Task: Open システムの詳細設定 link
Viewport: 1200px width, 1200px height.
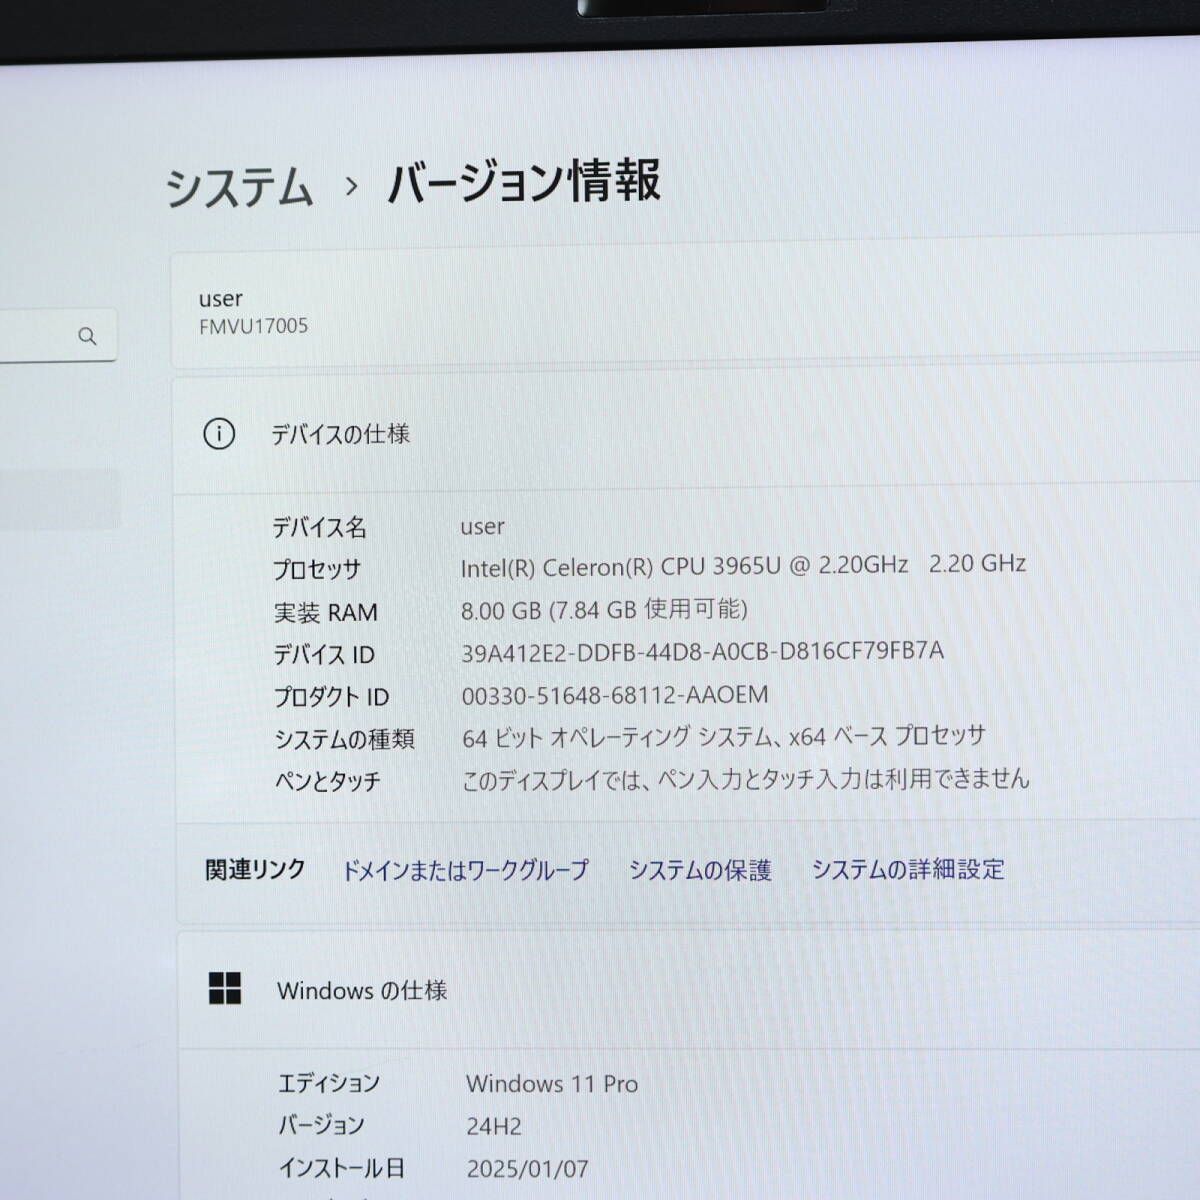Action: [908, 869]
